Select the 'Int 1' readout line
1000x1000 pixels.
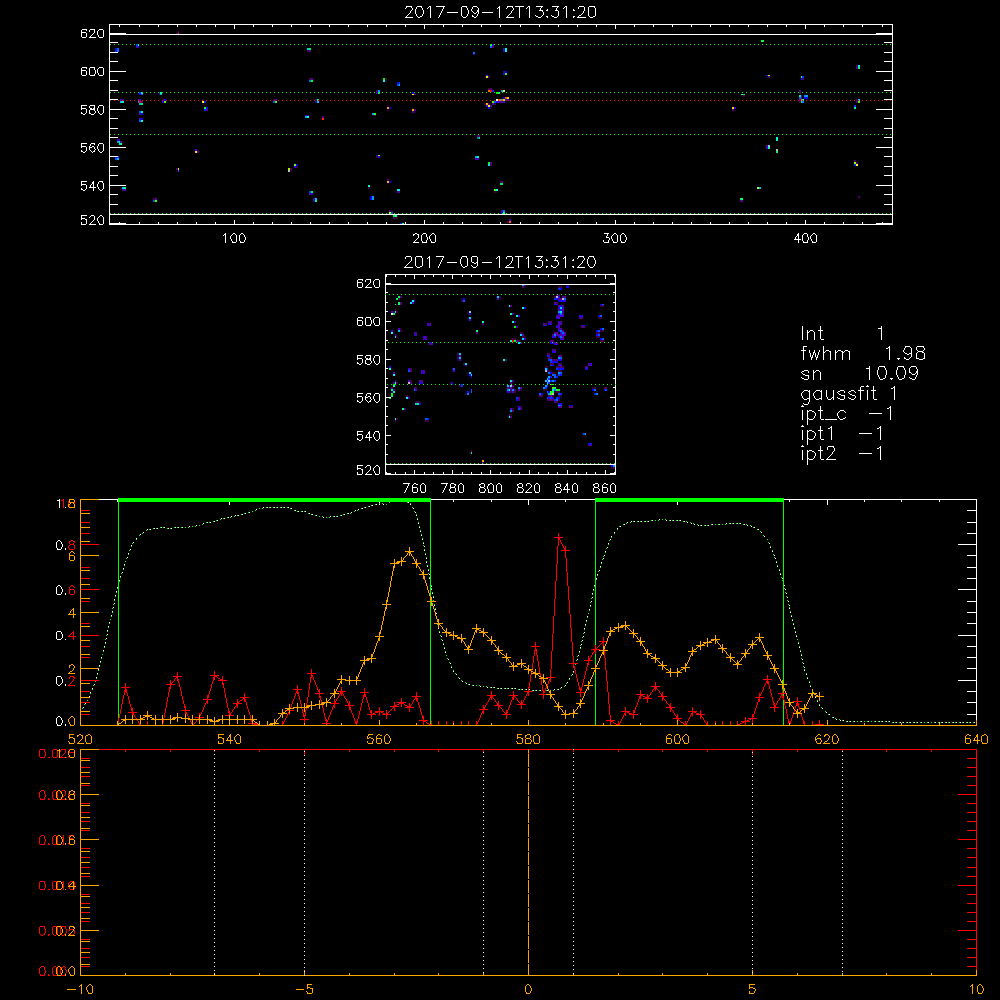(x=842, y=334)
